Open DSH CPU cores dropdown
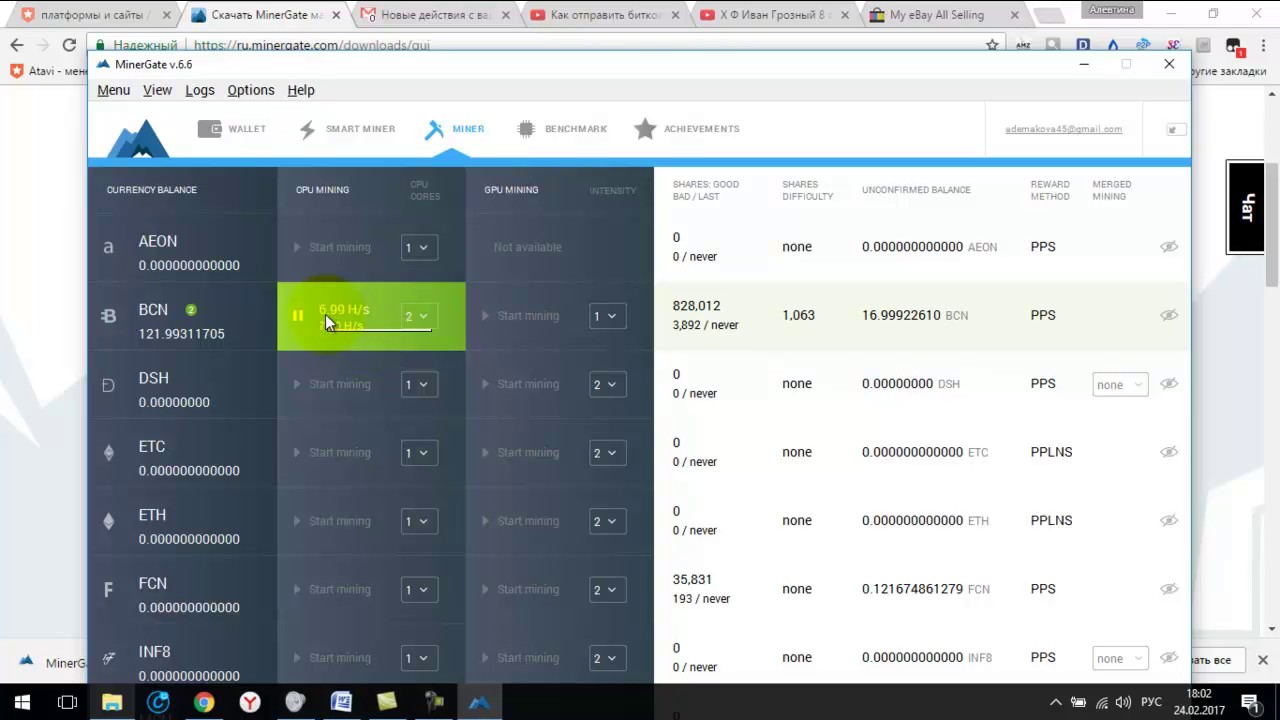Image resolution: width=1280 pixels, height=720 pixels. pos(419,384)
